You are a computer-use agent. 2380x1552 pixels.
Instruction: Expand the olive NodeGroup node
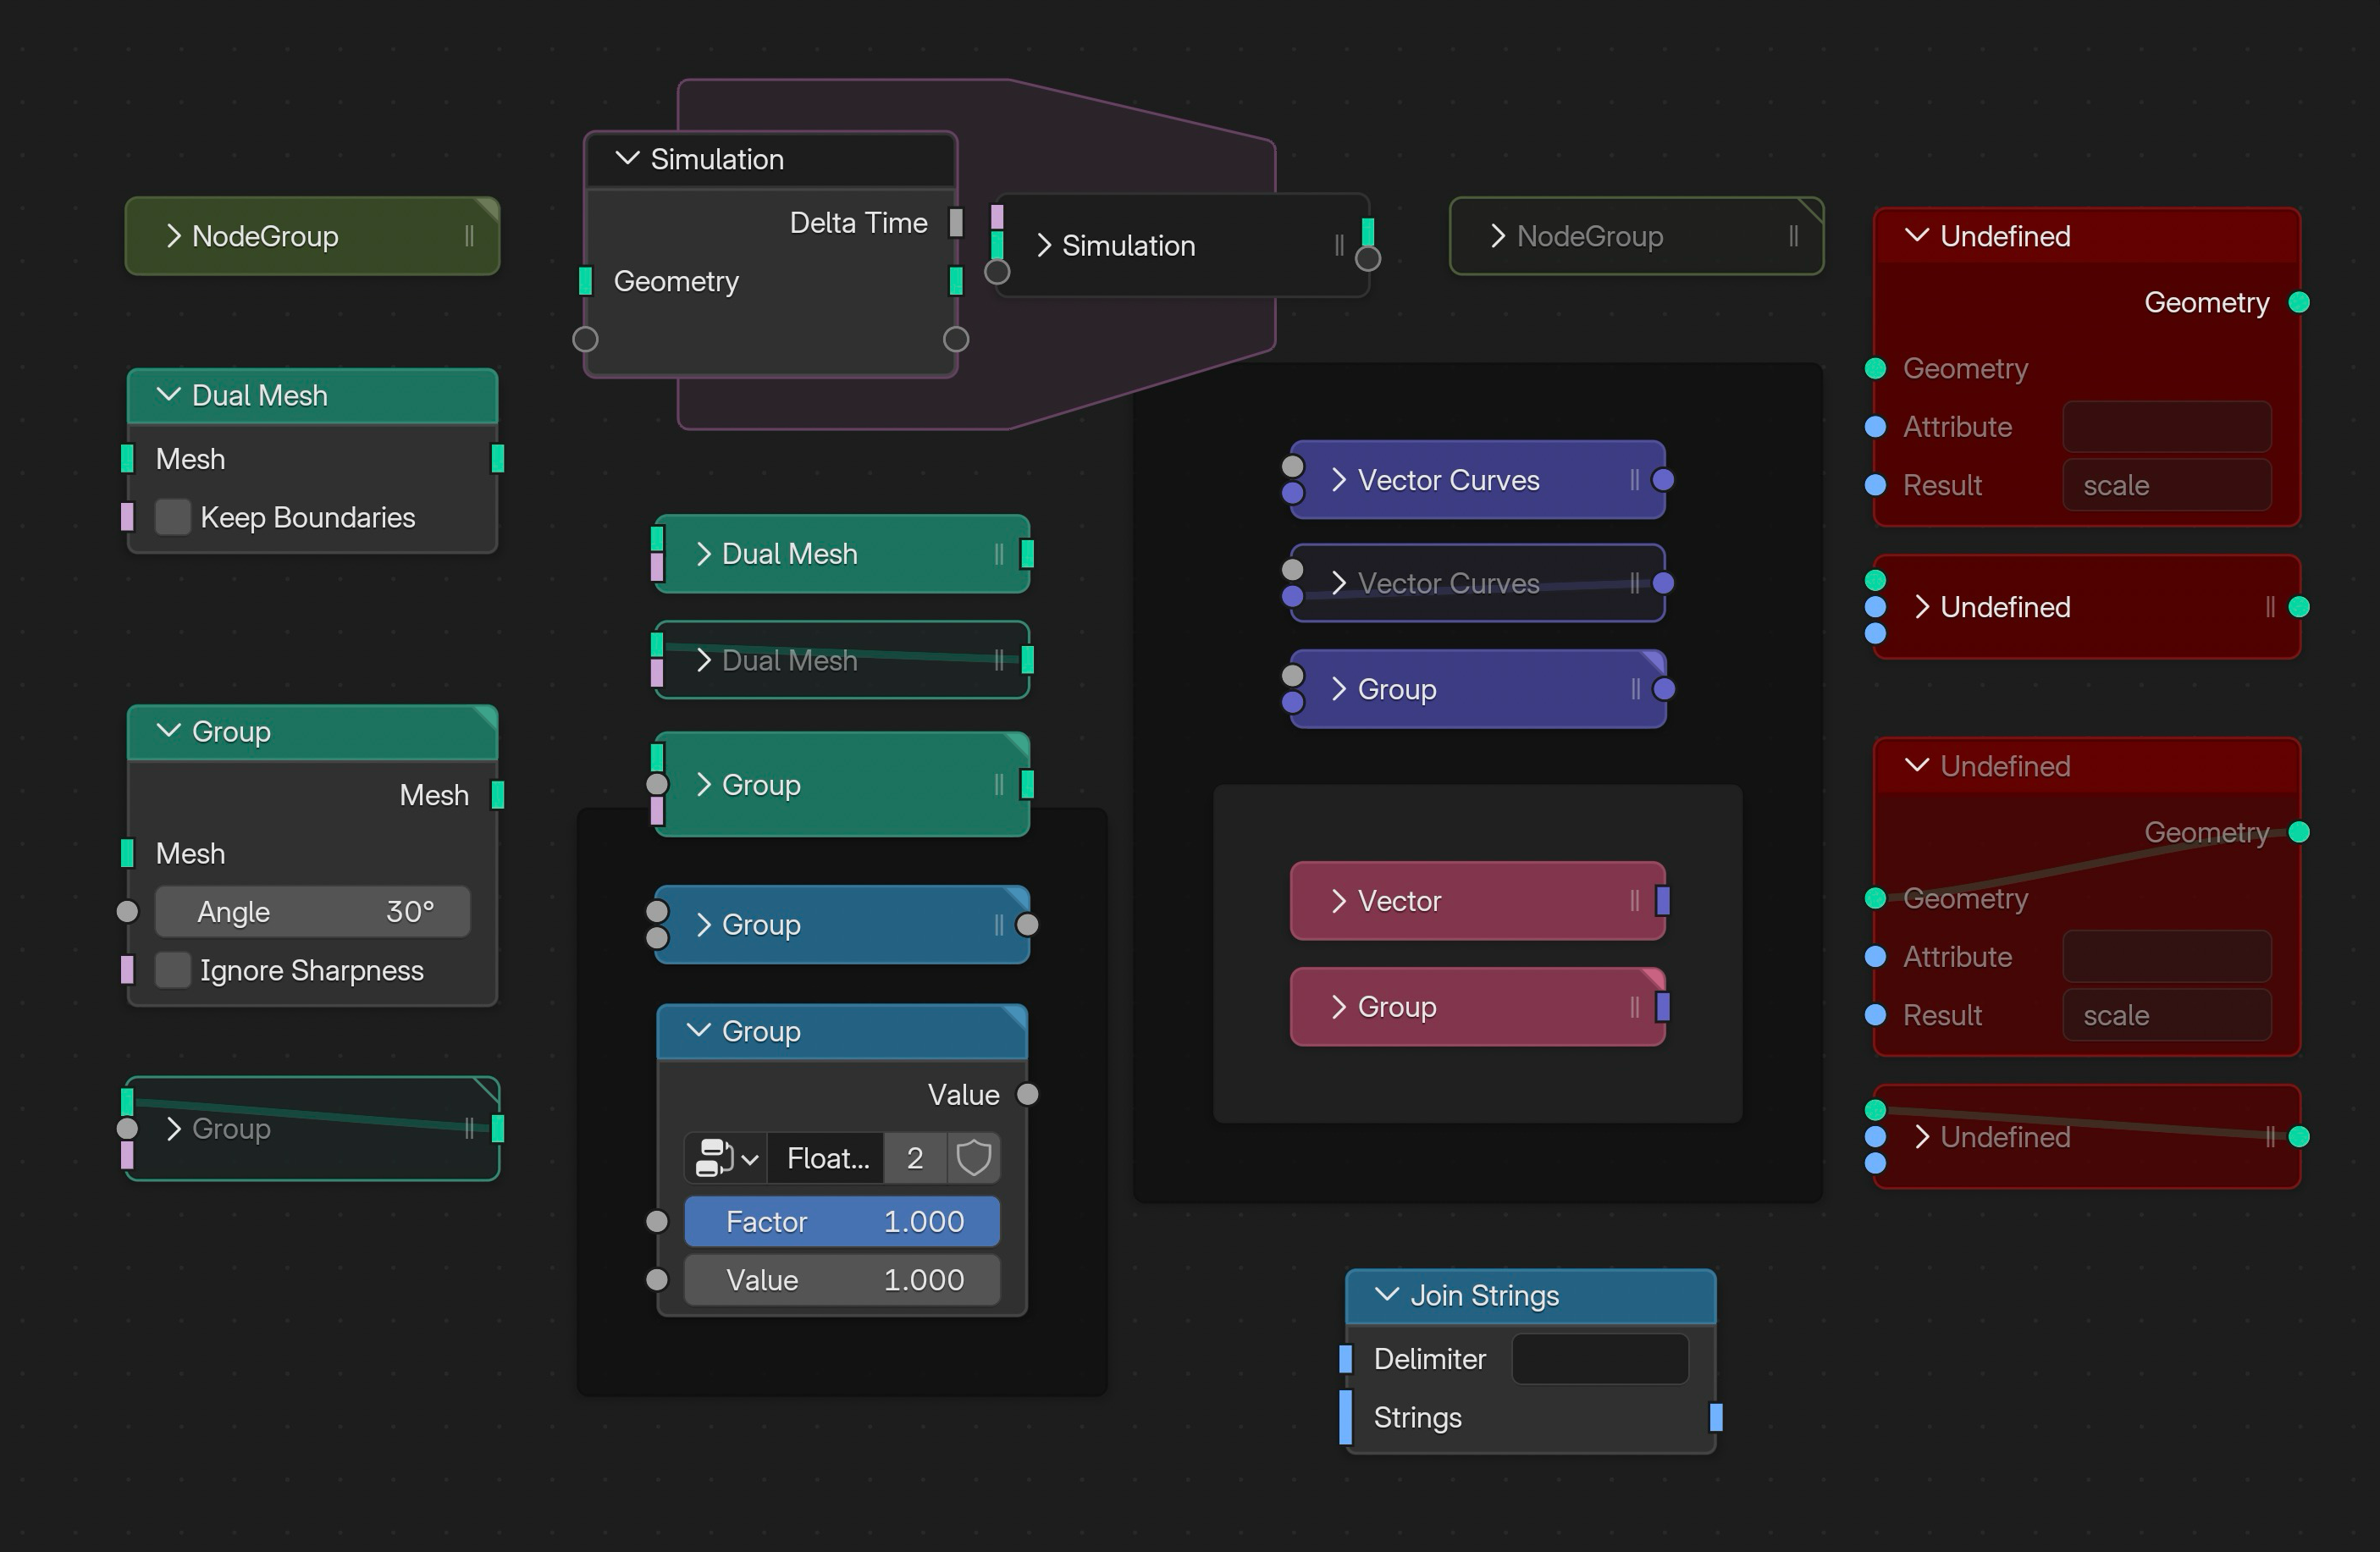click(x=173, y=236)
